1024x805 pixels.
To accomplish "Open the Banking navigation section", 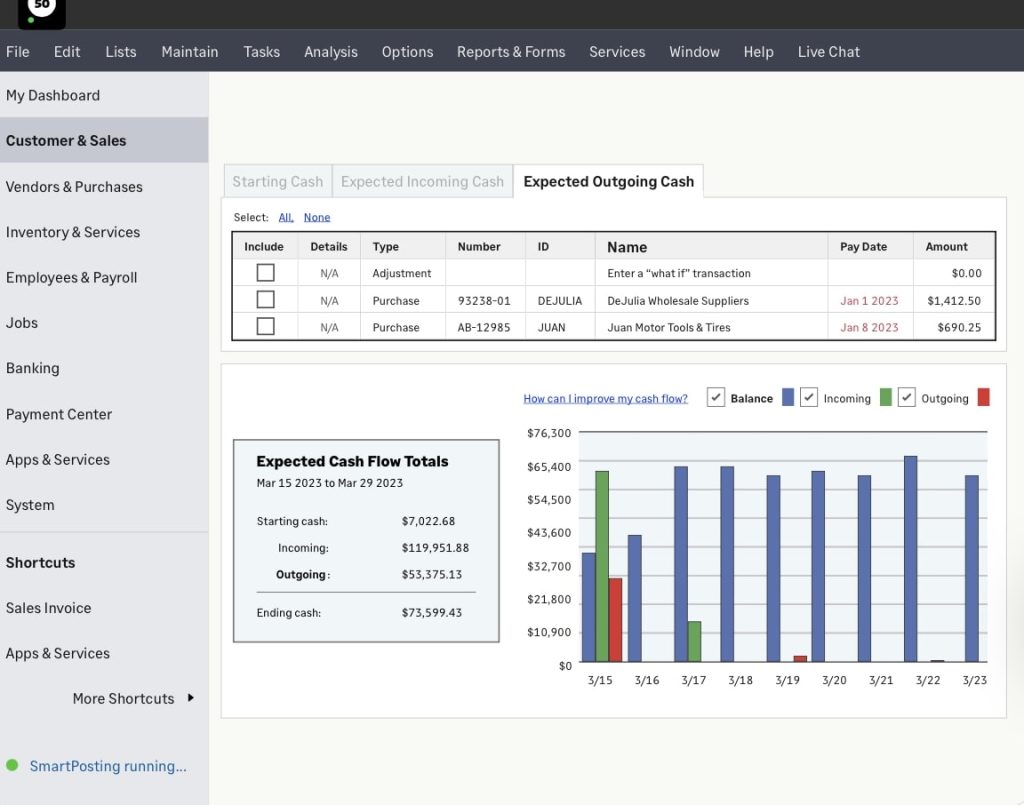I will point(33,368).
